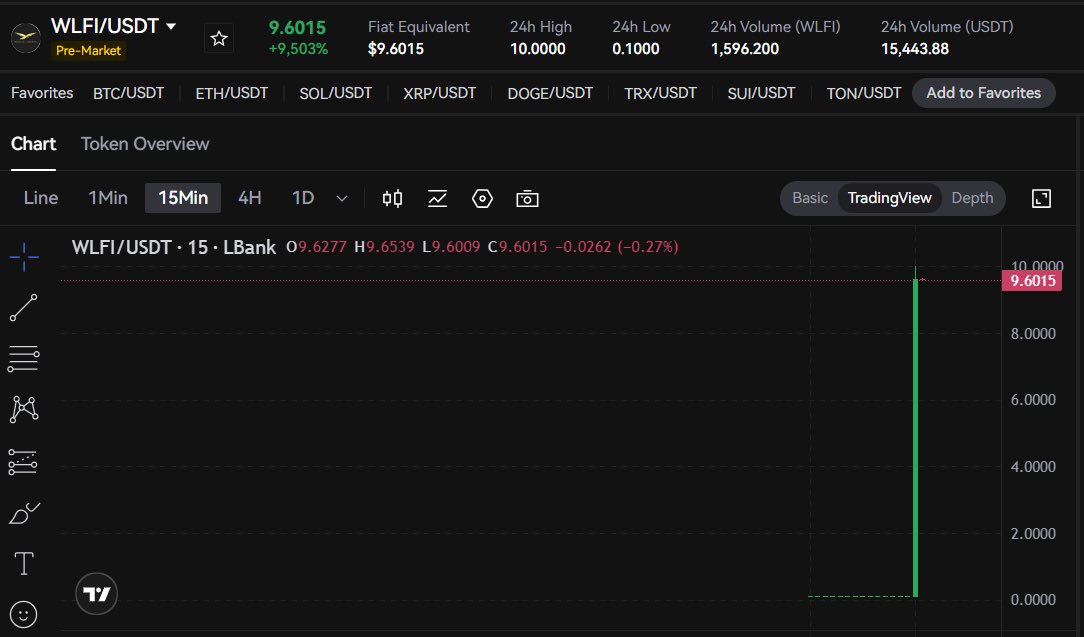Screen dimensions: 1084x637
Task: Select the forecasting and measurement tool
Action: coord(23,461)
